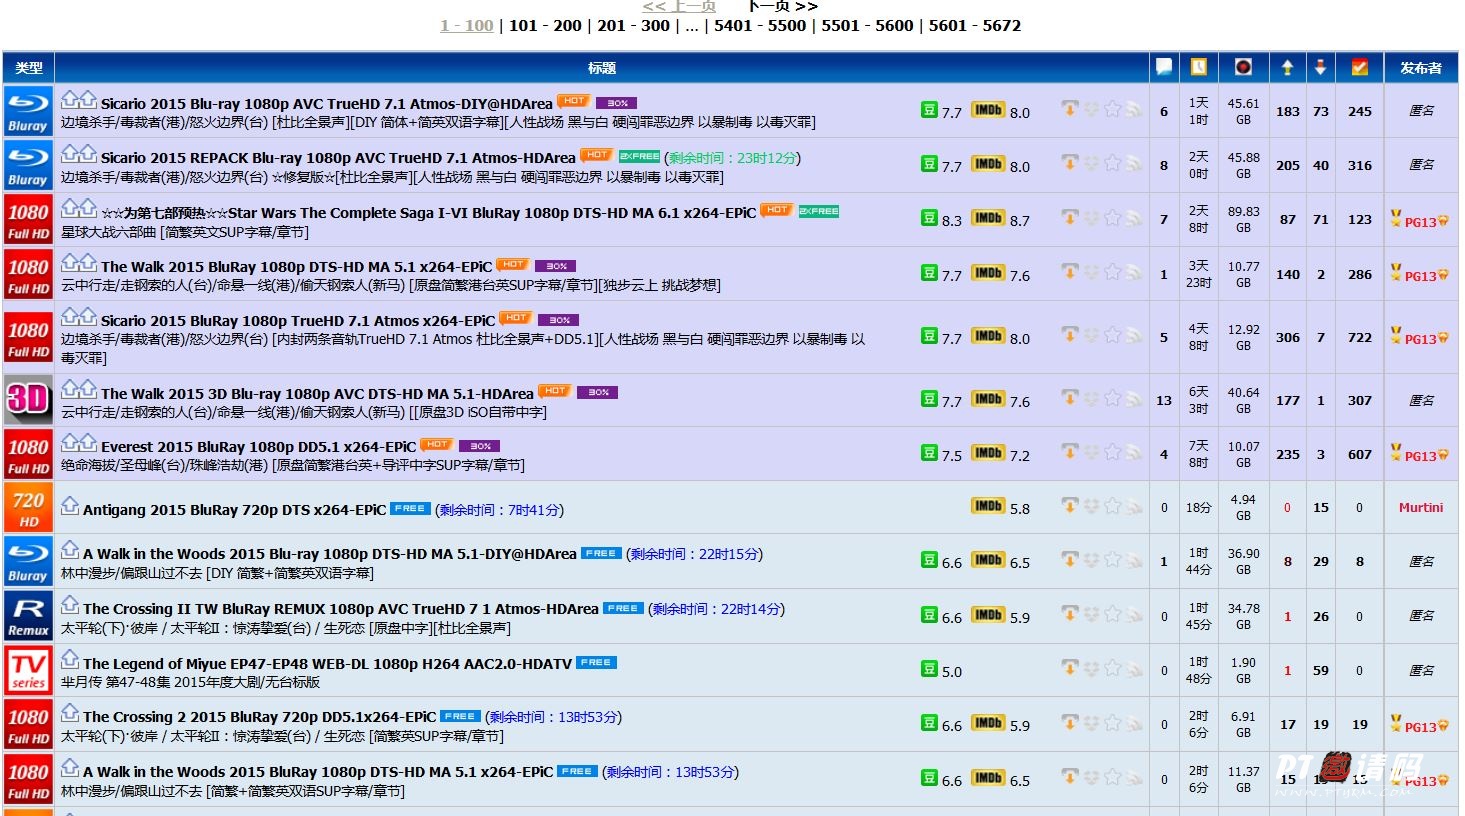Viewport: 1465px width, 816px height.
Task: Download The Legend of Miyue torrent via its icon
Action: [x=1070, y=668]
